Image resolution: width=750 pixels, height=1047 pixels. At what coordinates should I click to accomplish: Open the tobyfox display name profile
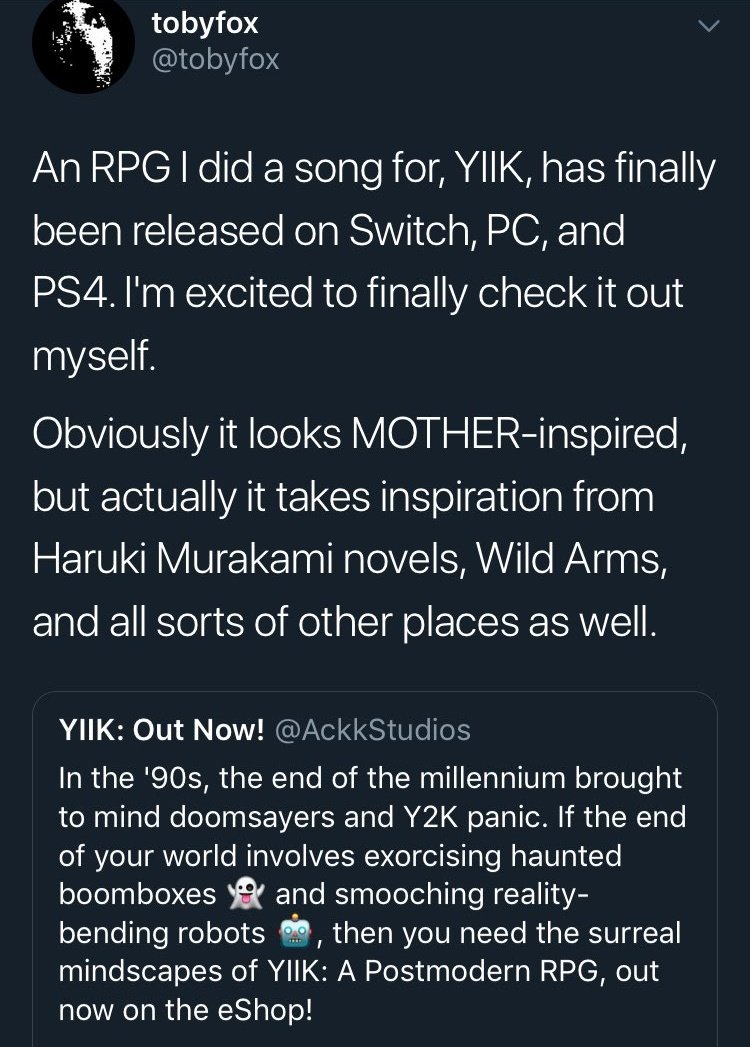click(x=205, y=23)
